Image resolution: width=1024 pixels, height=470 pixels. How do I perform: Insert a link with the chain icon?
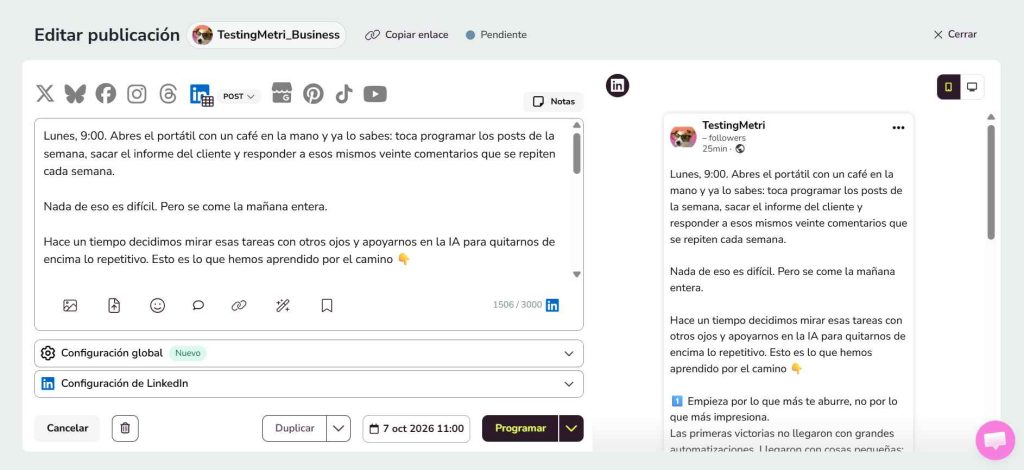pyautogui.click(x=239, y=306)
